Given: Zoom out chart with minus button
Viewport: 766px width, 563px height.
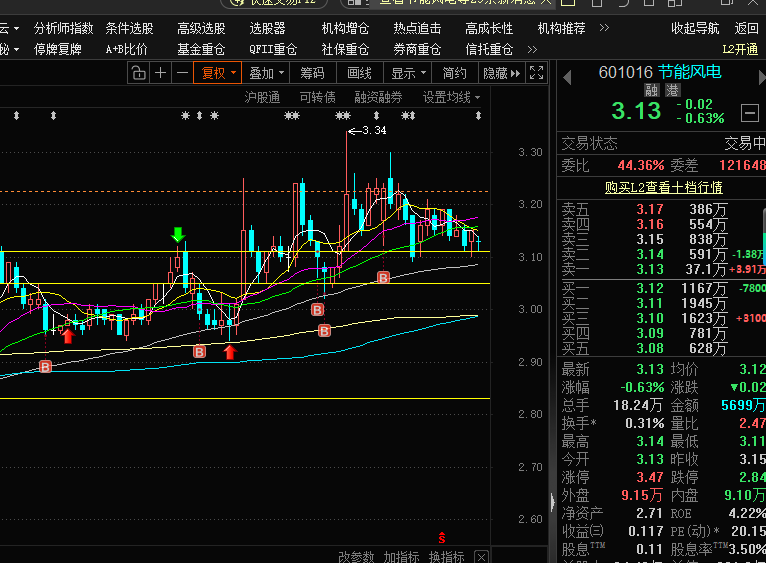Looking at the screenshot, I should pos(182,73).
